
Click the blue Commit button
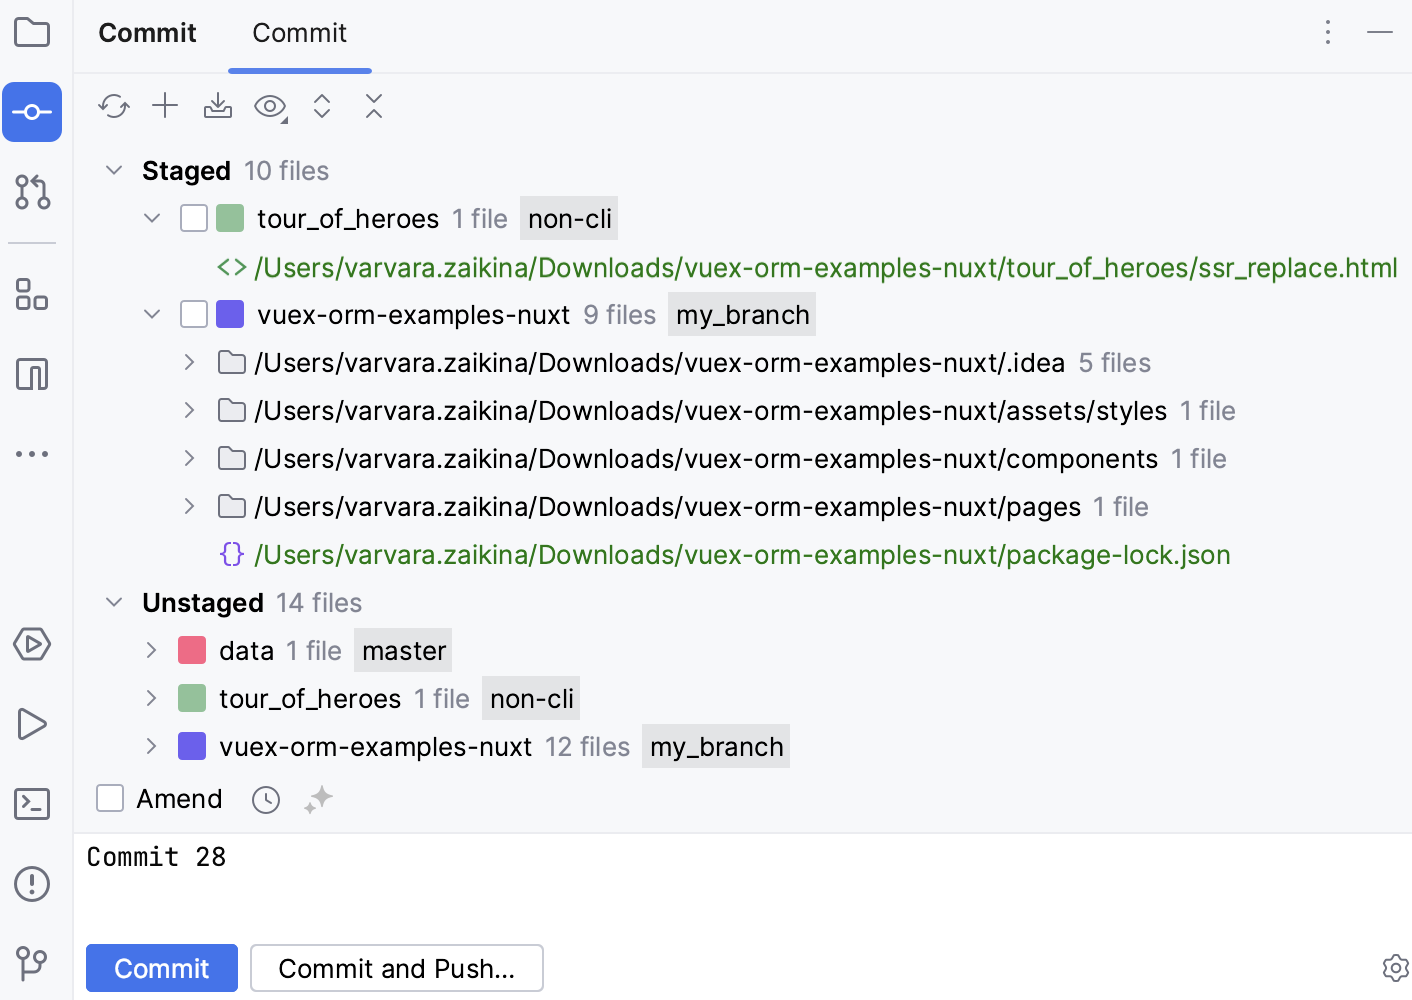tap(162, 968)
